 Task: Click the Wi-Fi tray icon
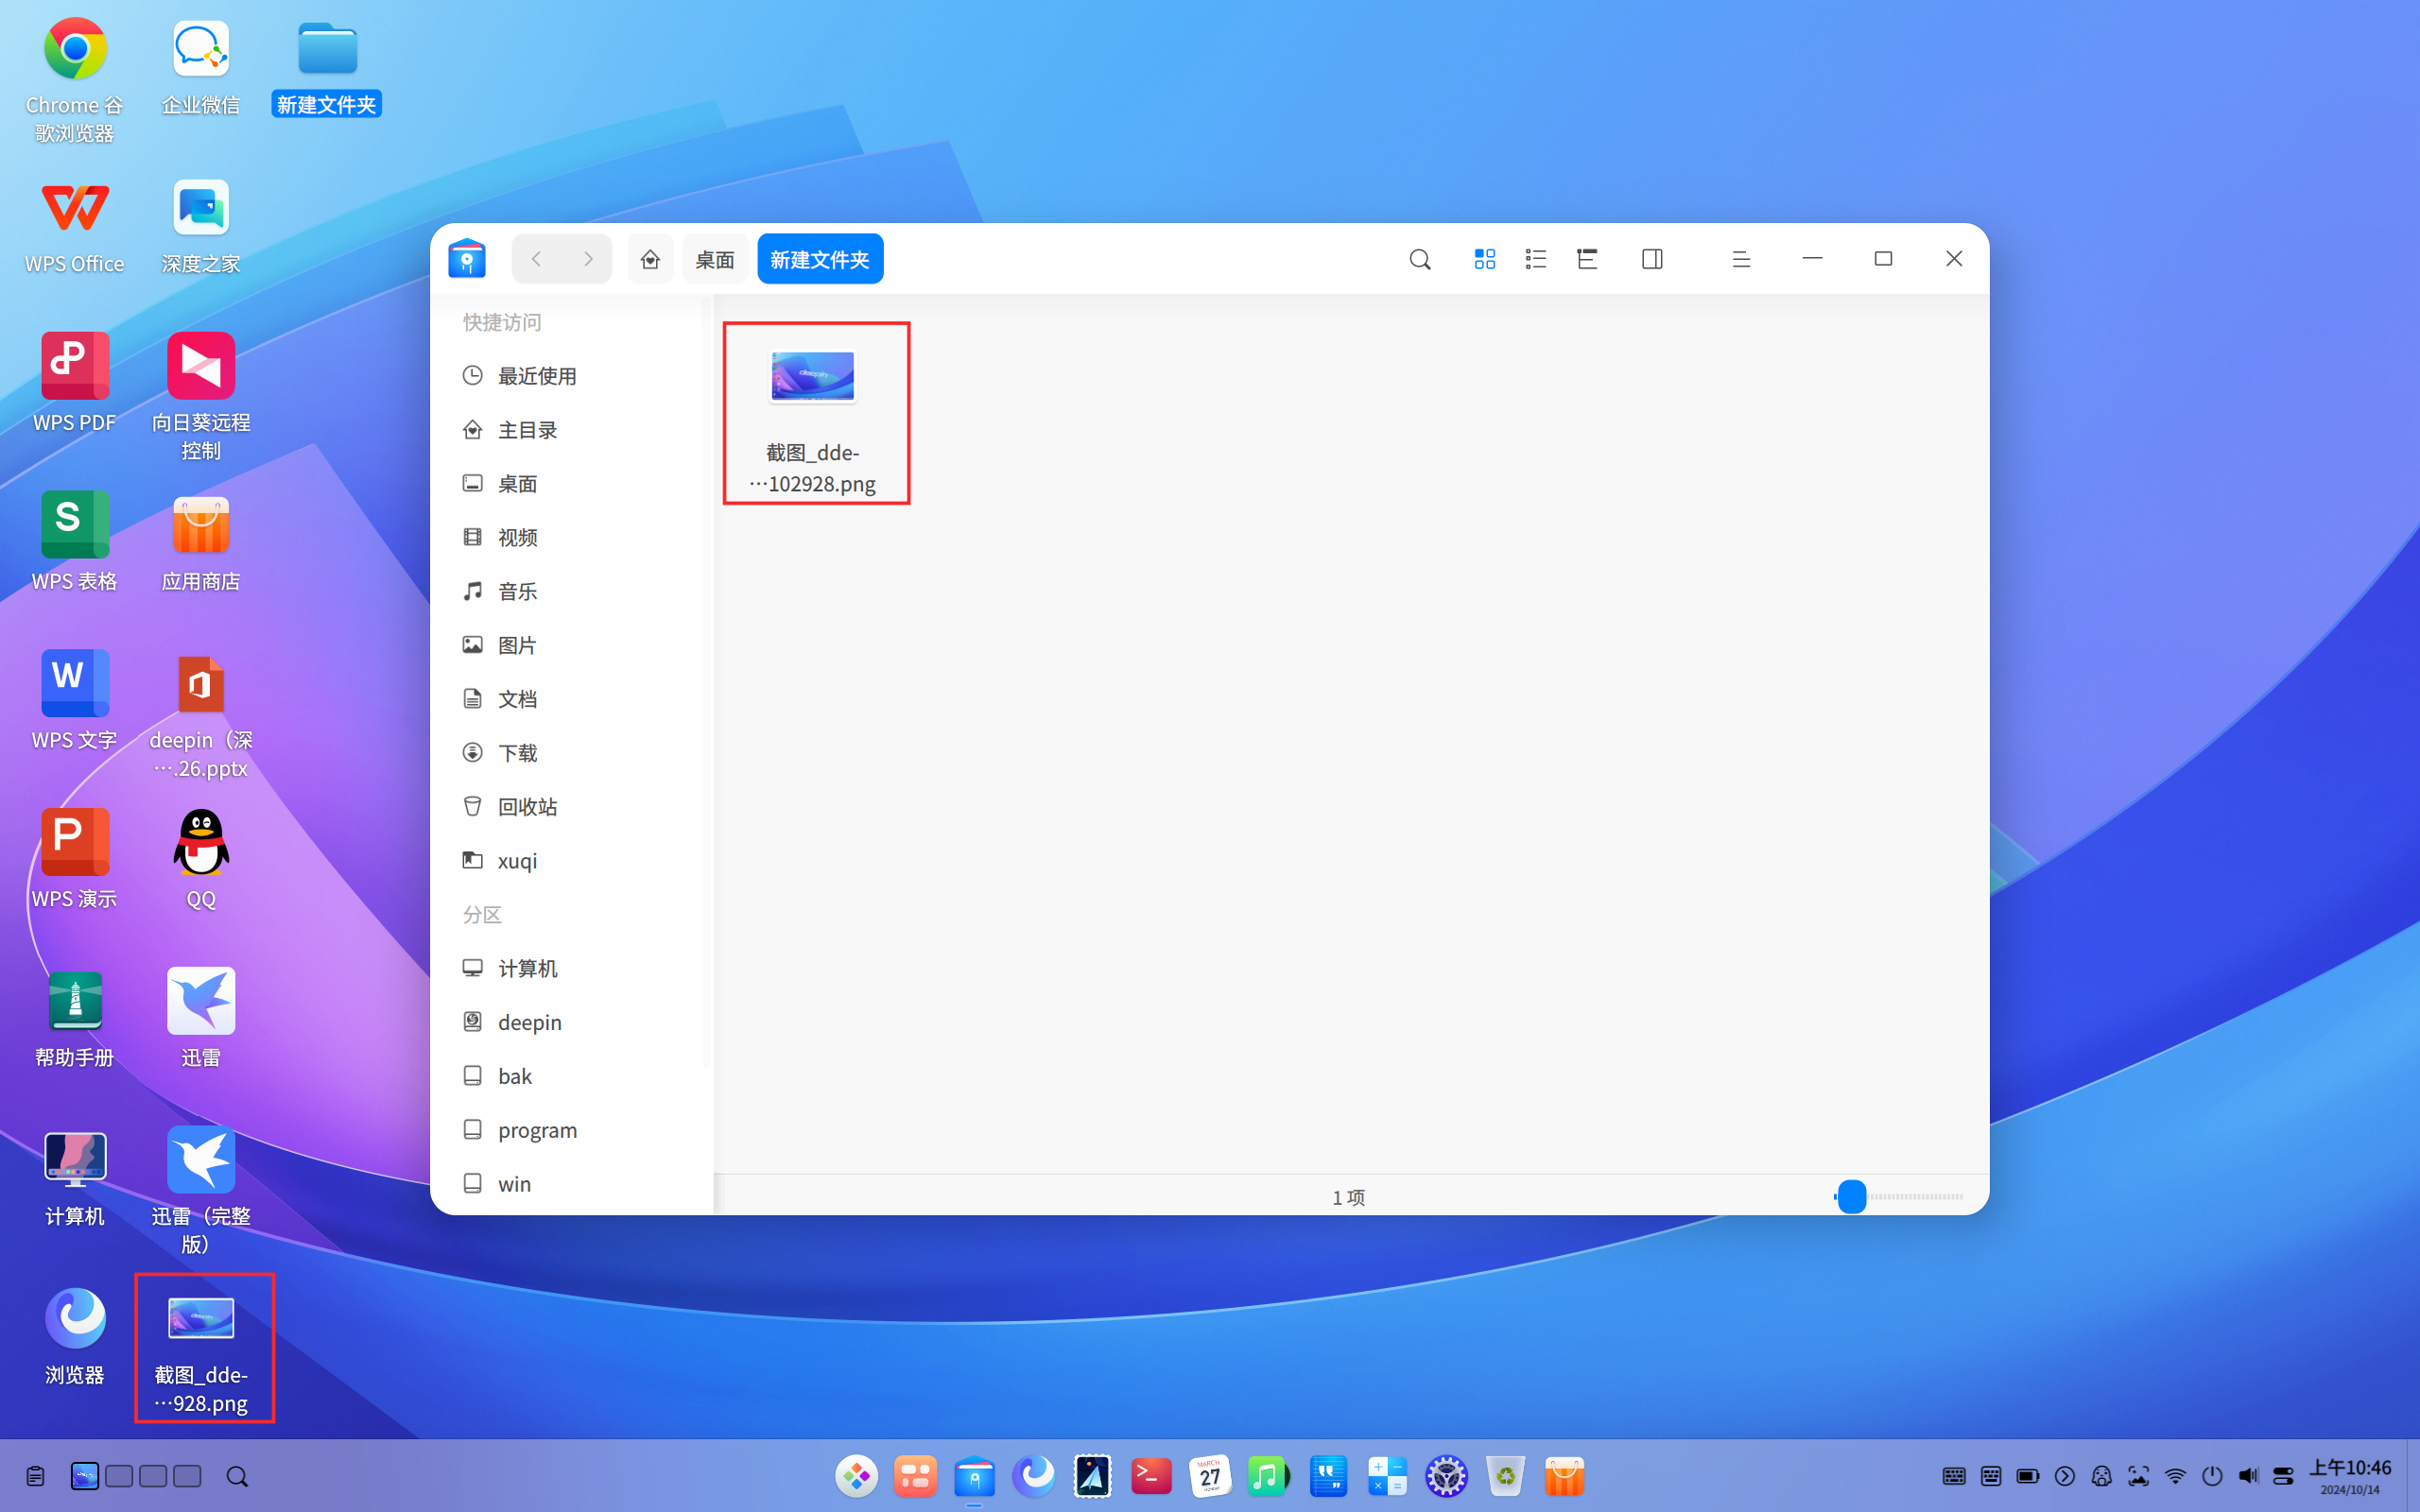point(2175,1476)
